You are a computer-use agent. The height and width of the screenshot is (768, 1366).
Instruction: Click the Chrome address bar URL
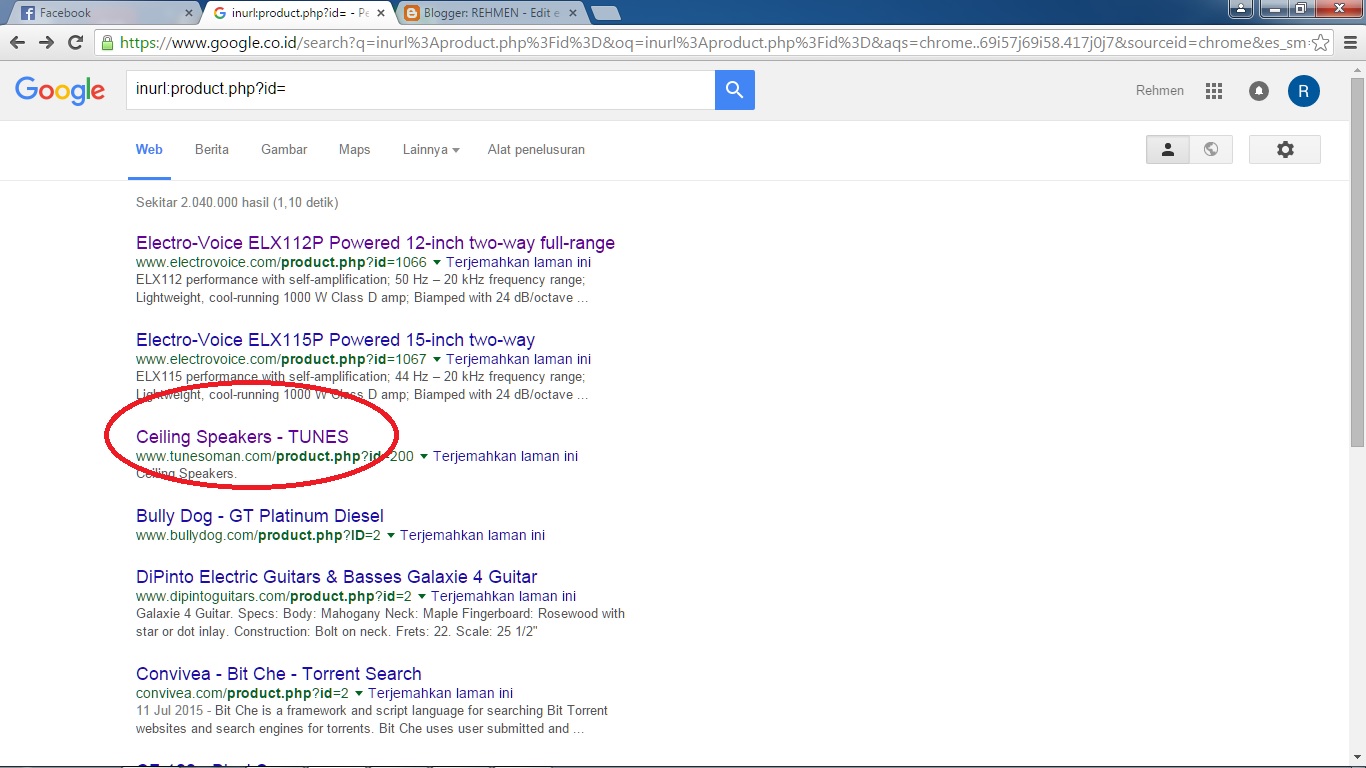point(712,43)
